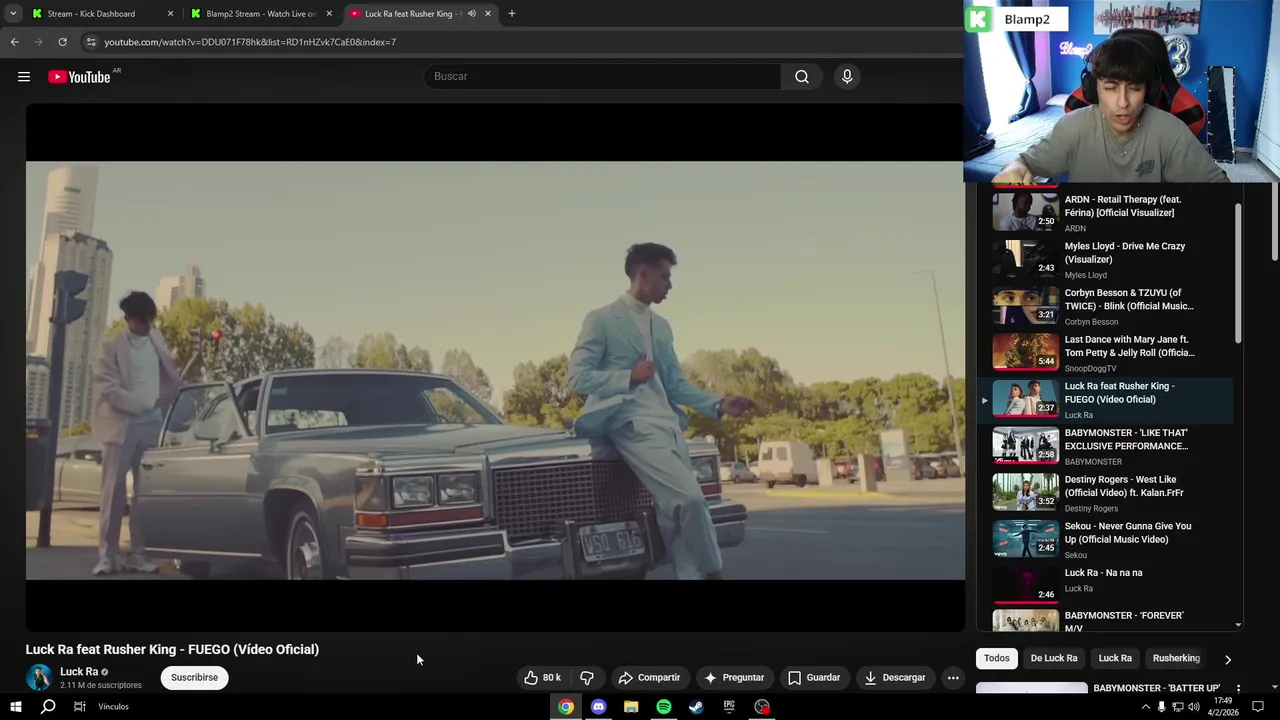
Task: Open Discord from the taskbar
Action: point(598,707)
